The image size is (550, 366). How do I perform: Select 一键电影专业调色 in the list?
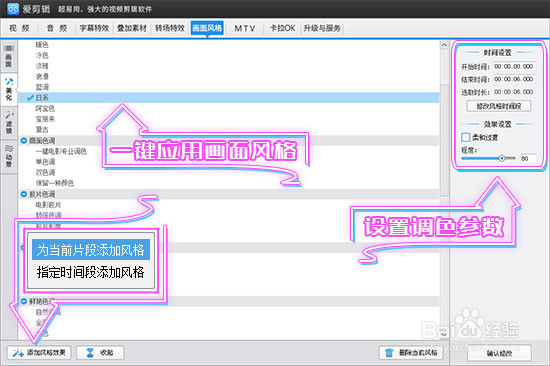61,151
